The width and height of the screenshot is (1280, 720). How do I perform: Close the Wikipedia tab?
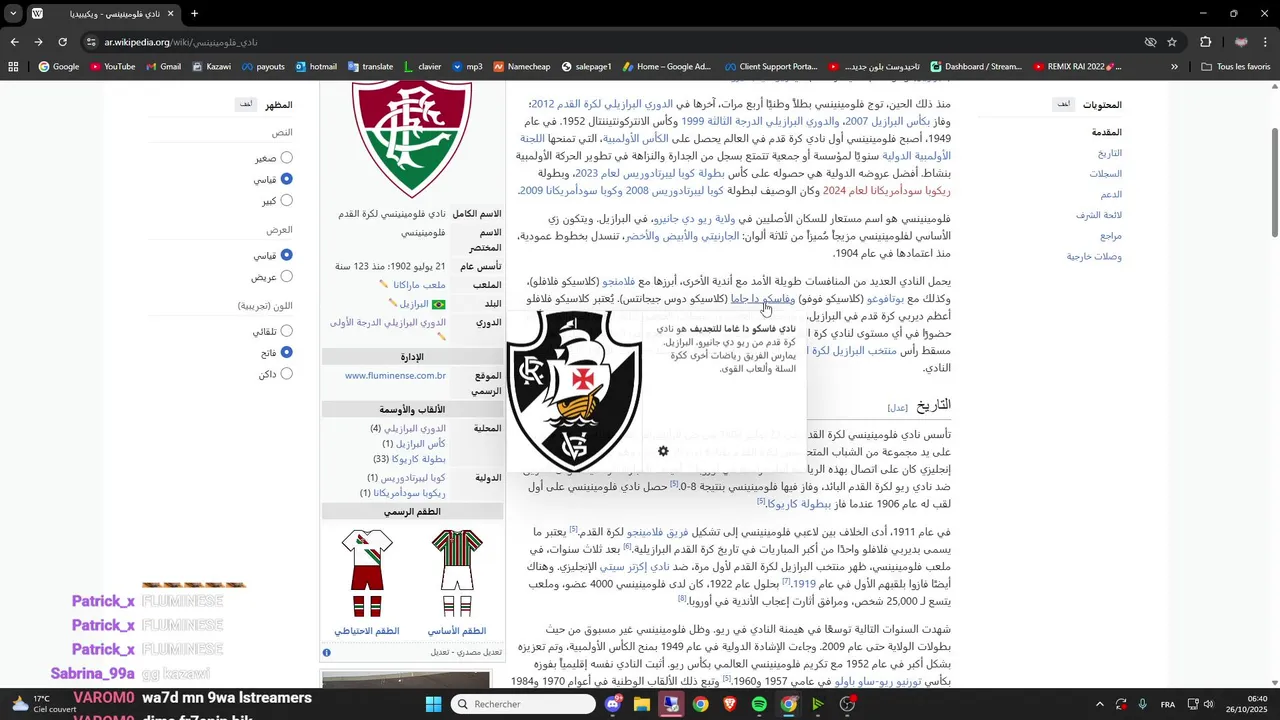[x=171, y=14]
